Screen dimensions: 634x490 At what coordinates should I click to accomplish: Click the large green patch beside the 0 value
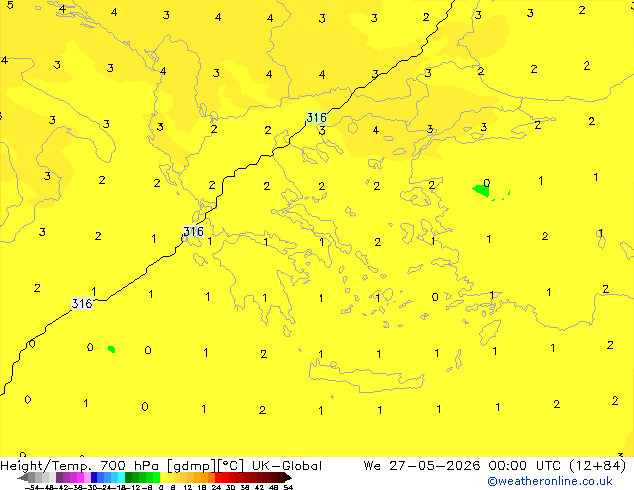tap(481, 190)
